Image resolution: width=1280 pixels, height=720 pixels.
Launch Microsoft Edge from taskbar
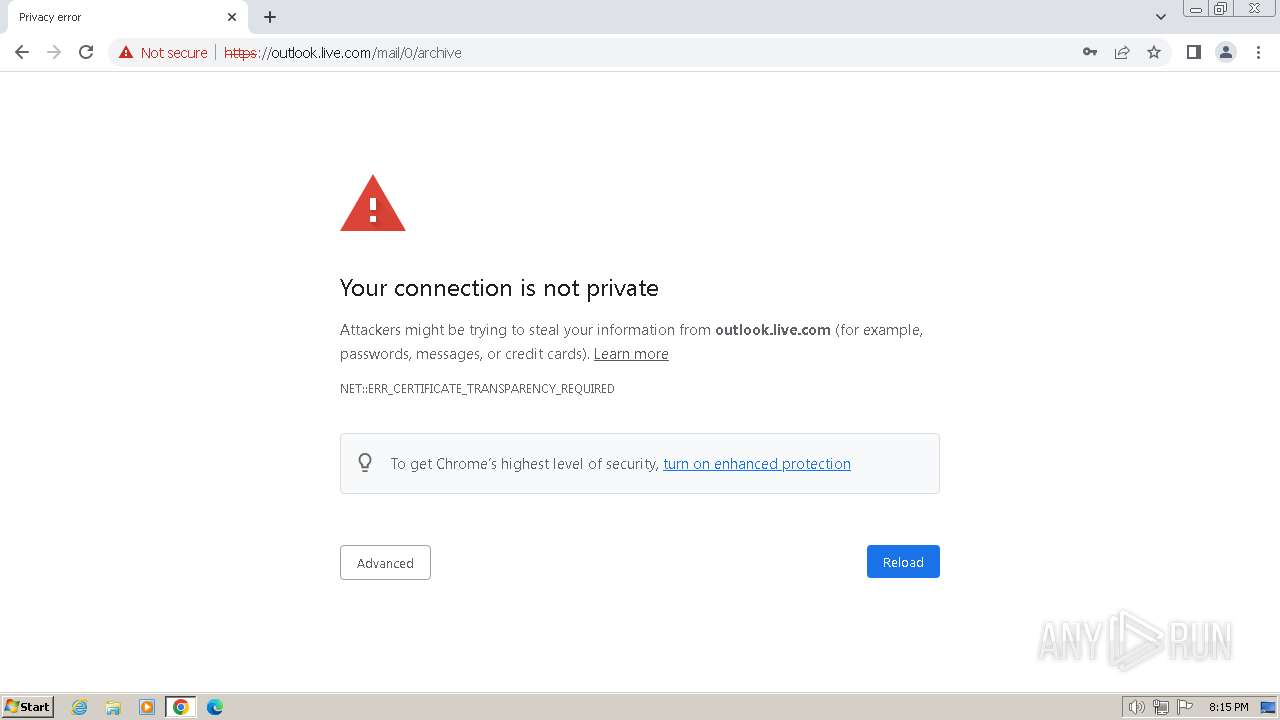tap(215, 707)
